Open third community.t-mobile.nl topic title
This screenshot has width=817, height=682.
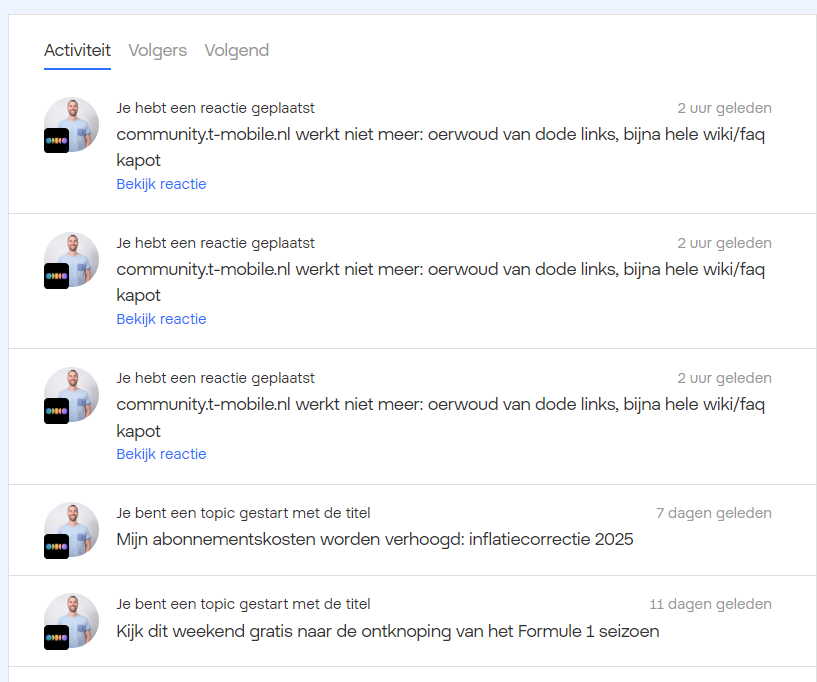point(441,417)
